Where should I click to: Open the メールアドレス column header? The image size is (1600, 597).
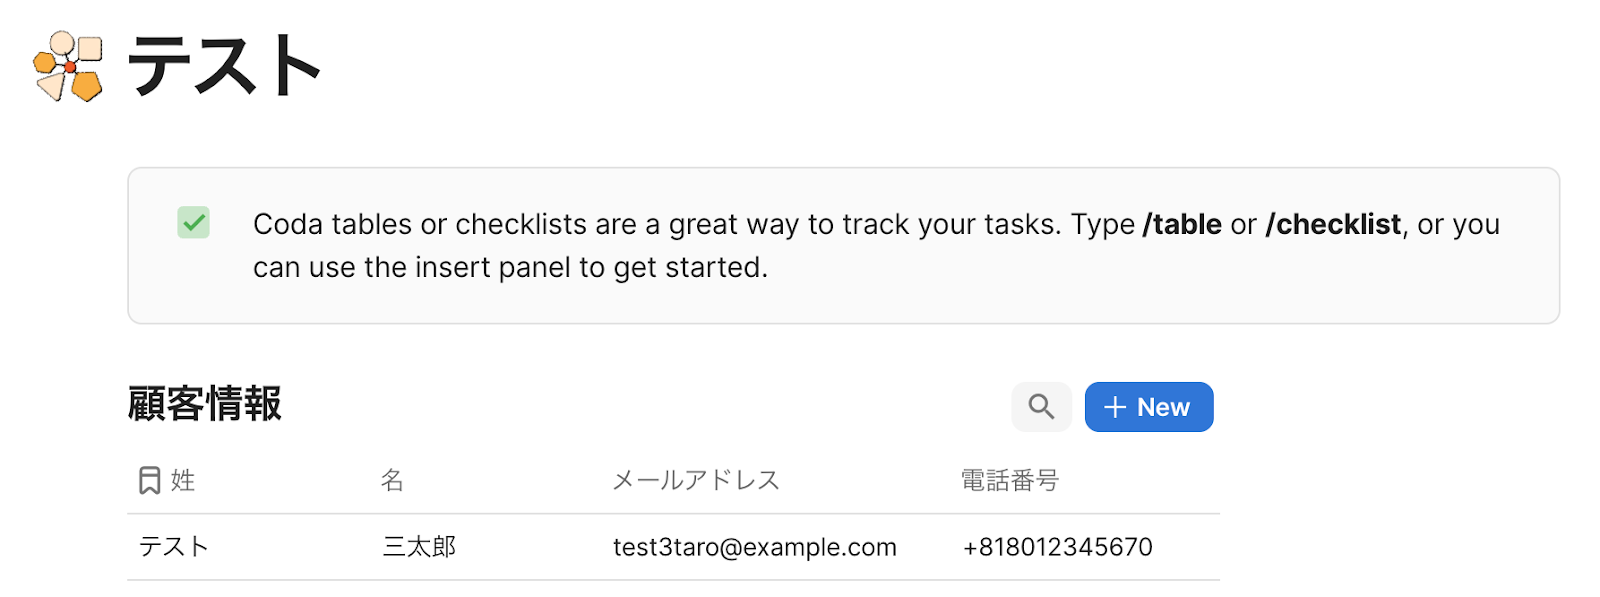(x=696, y=481)
